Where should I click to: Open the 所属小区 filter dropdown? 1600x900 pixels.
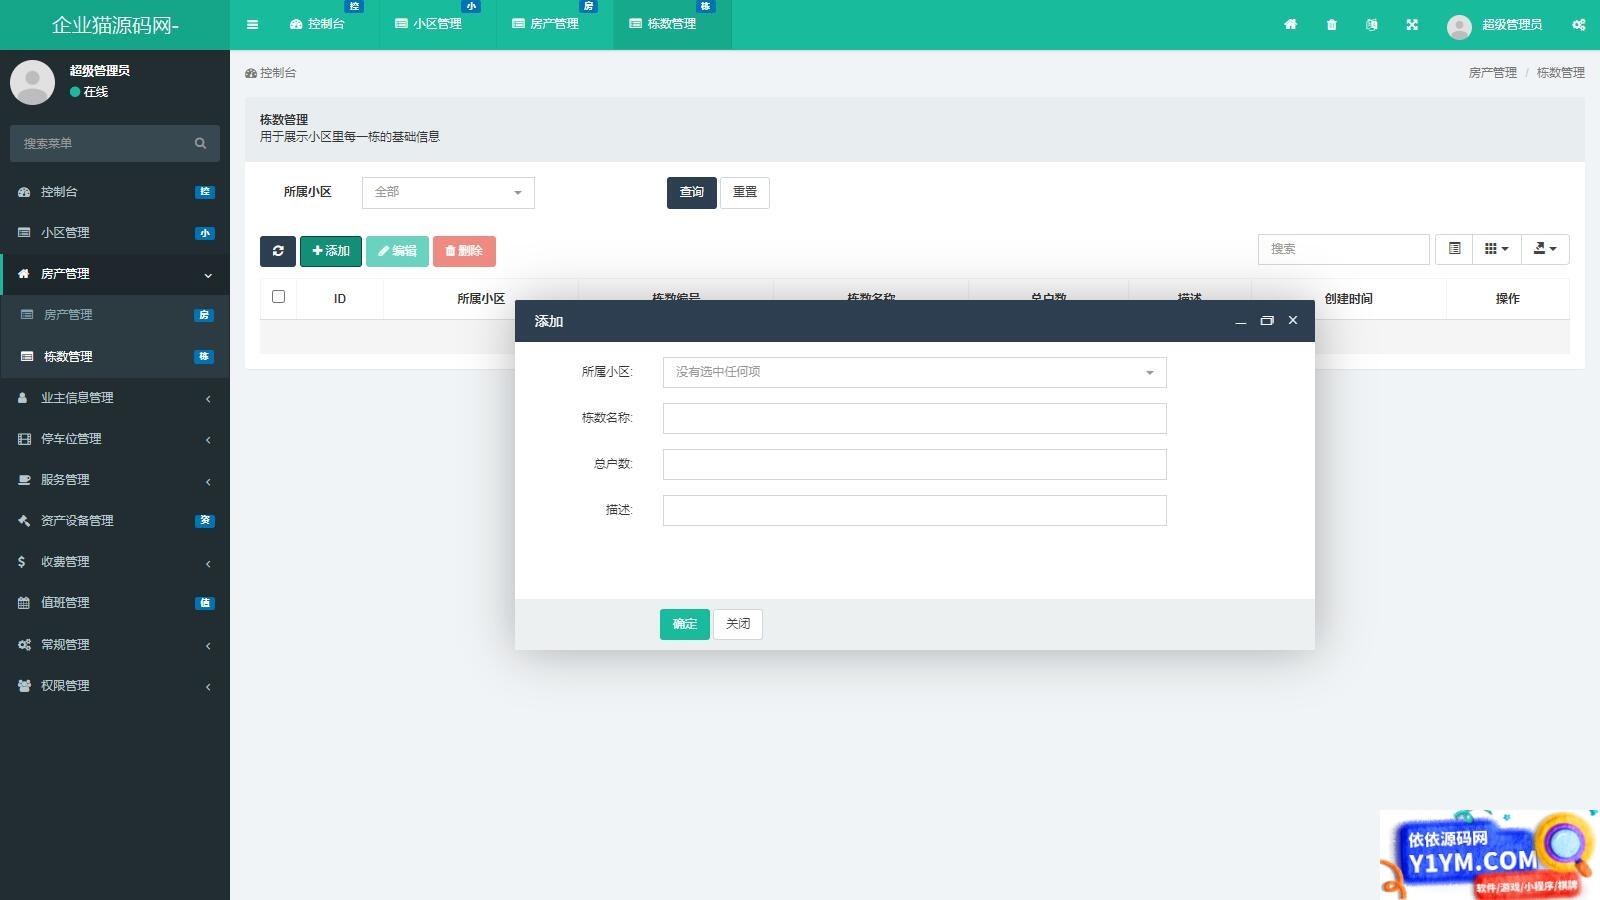[448, 192]
